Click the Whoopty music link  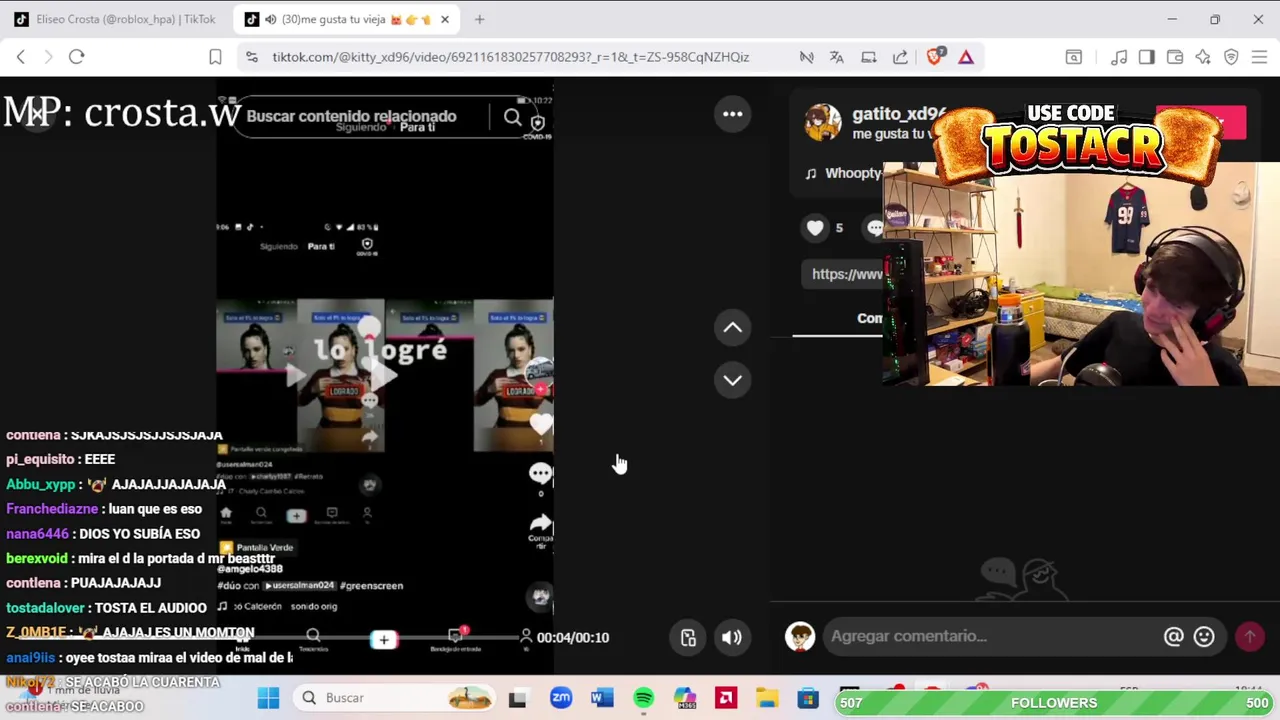pyautogui.click(x=852, y=173)
